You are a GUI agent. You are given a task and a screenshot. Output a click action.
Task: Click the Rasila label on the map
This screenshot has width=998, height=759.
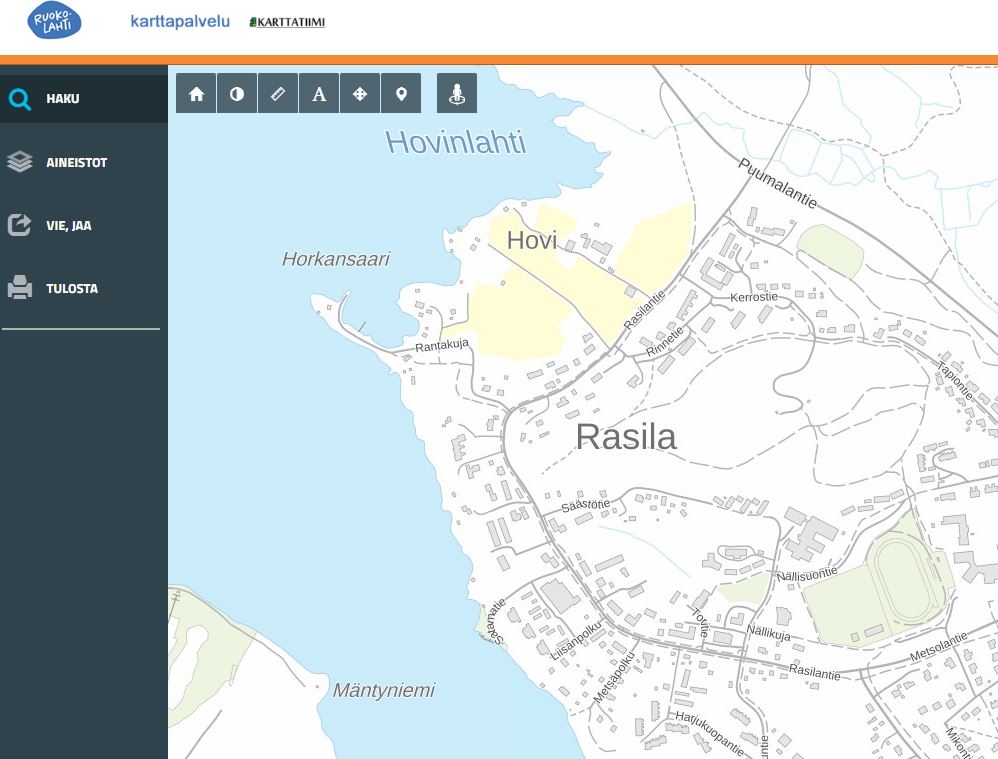(626, 436)
